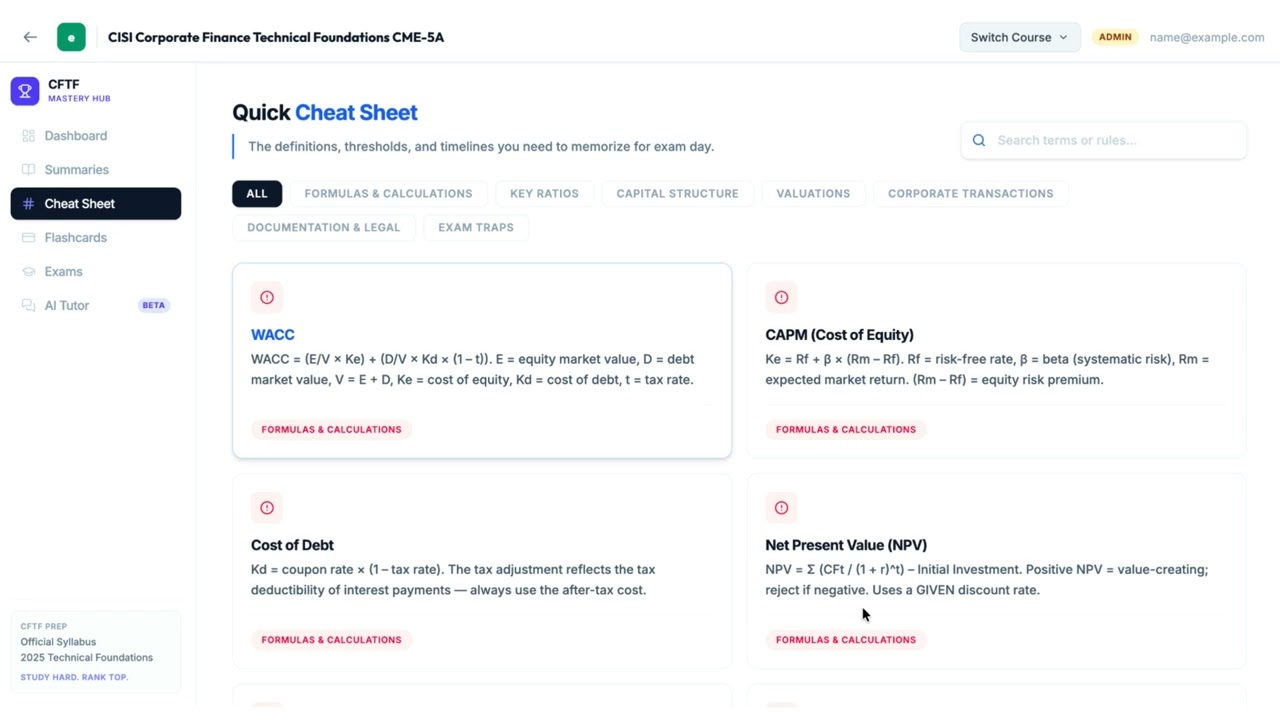Screen dimensions: 1280x720
Task: Open Summaries book icon in sidebar
Action: (x=28, y=170)
